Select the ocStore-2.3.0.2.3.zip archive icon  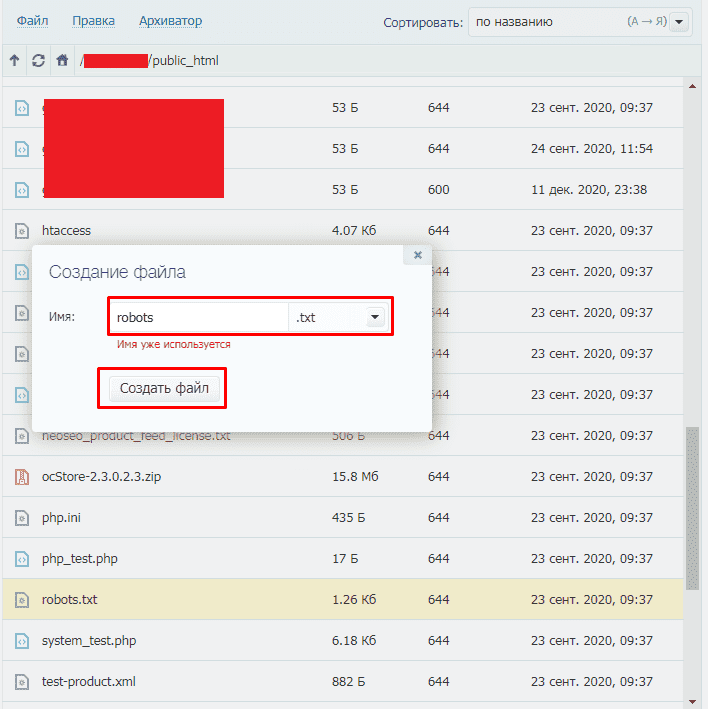click(x=22, y=477)
